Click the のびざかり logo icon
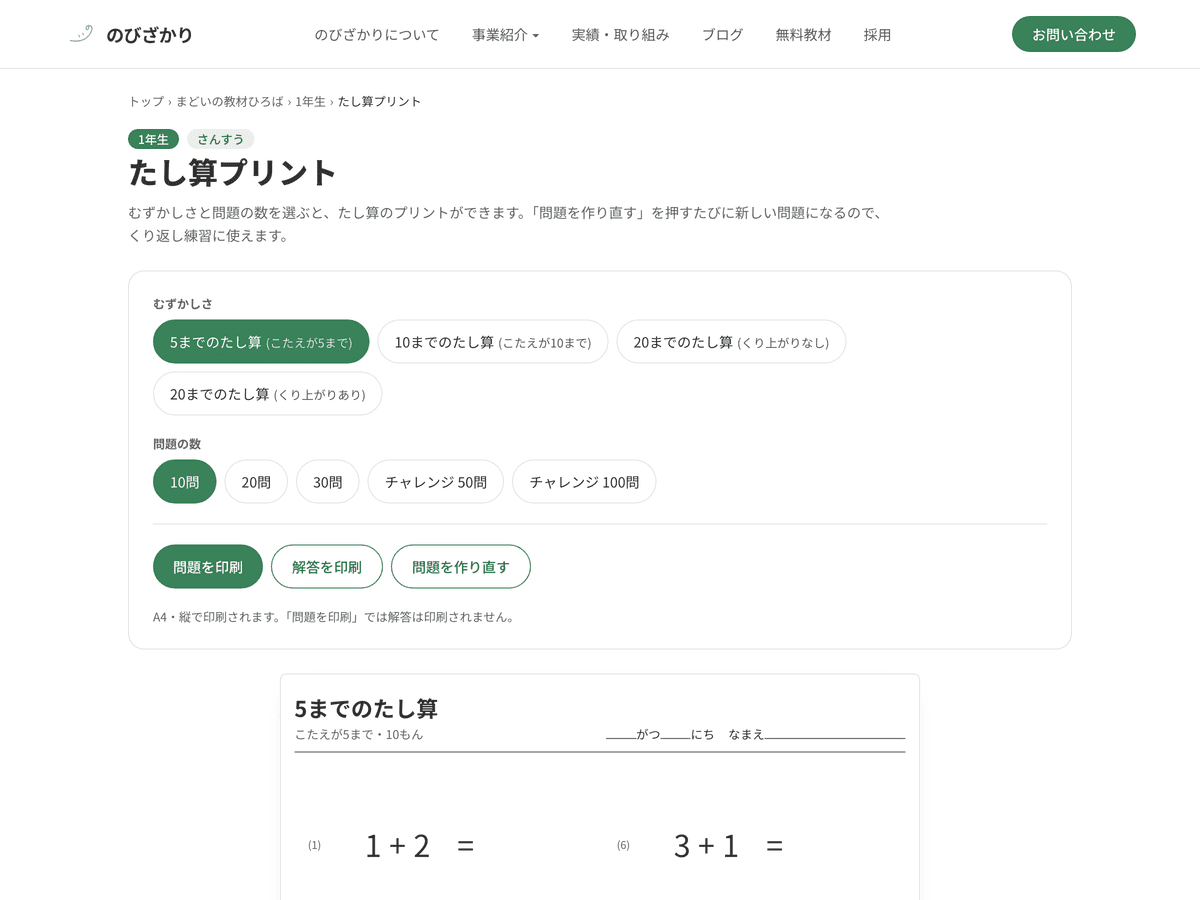Screen dimensions: 1200x900 pyautogui.click(x=82, y=34)
